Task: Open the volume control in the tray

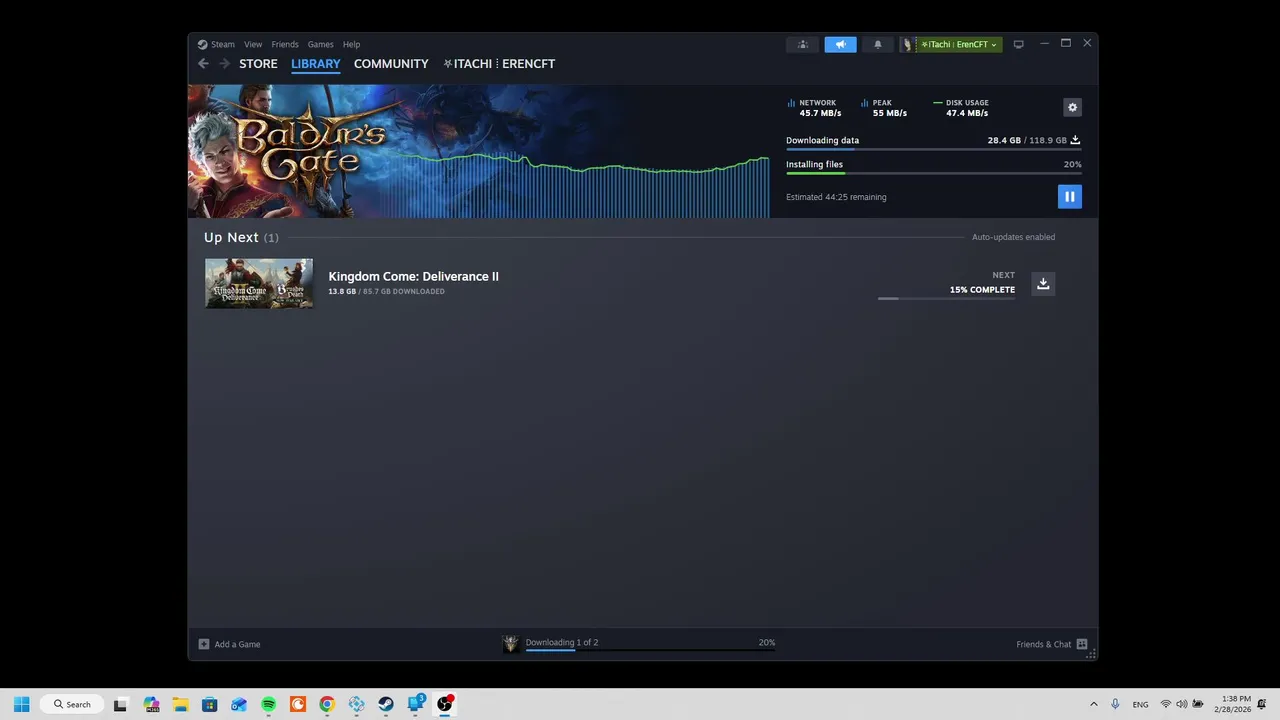Action: click(x=1181, y=704)
